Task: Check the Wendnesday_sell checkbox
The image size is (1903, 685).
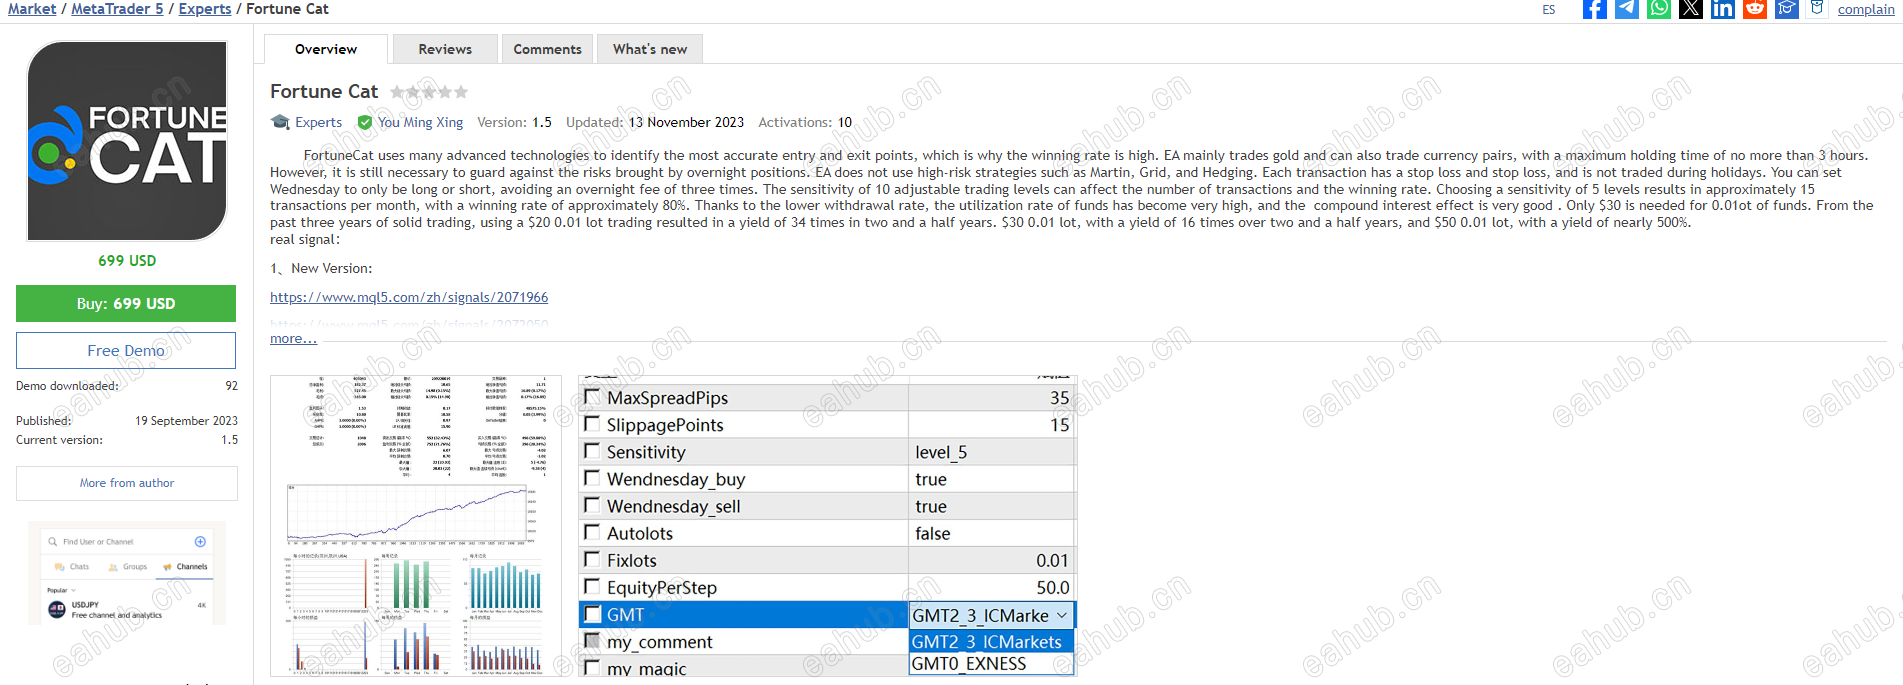Action: tap(592, 504)
